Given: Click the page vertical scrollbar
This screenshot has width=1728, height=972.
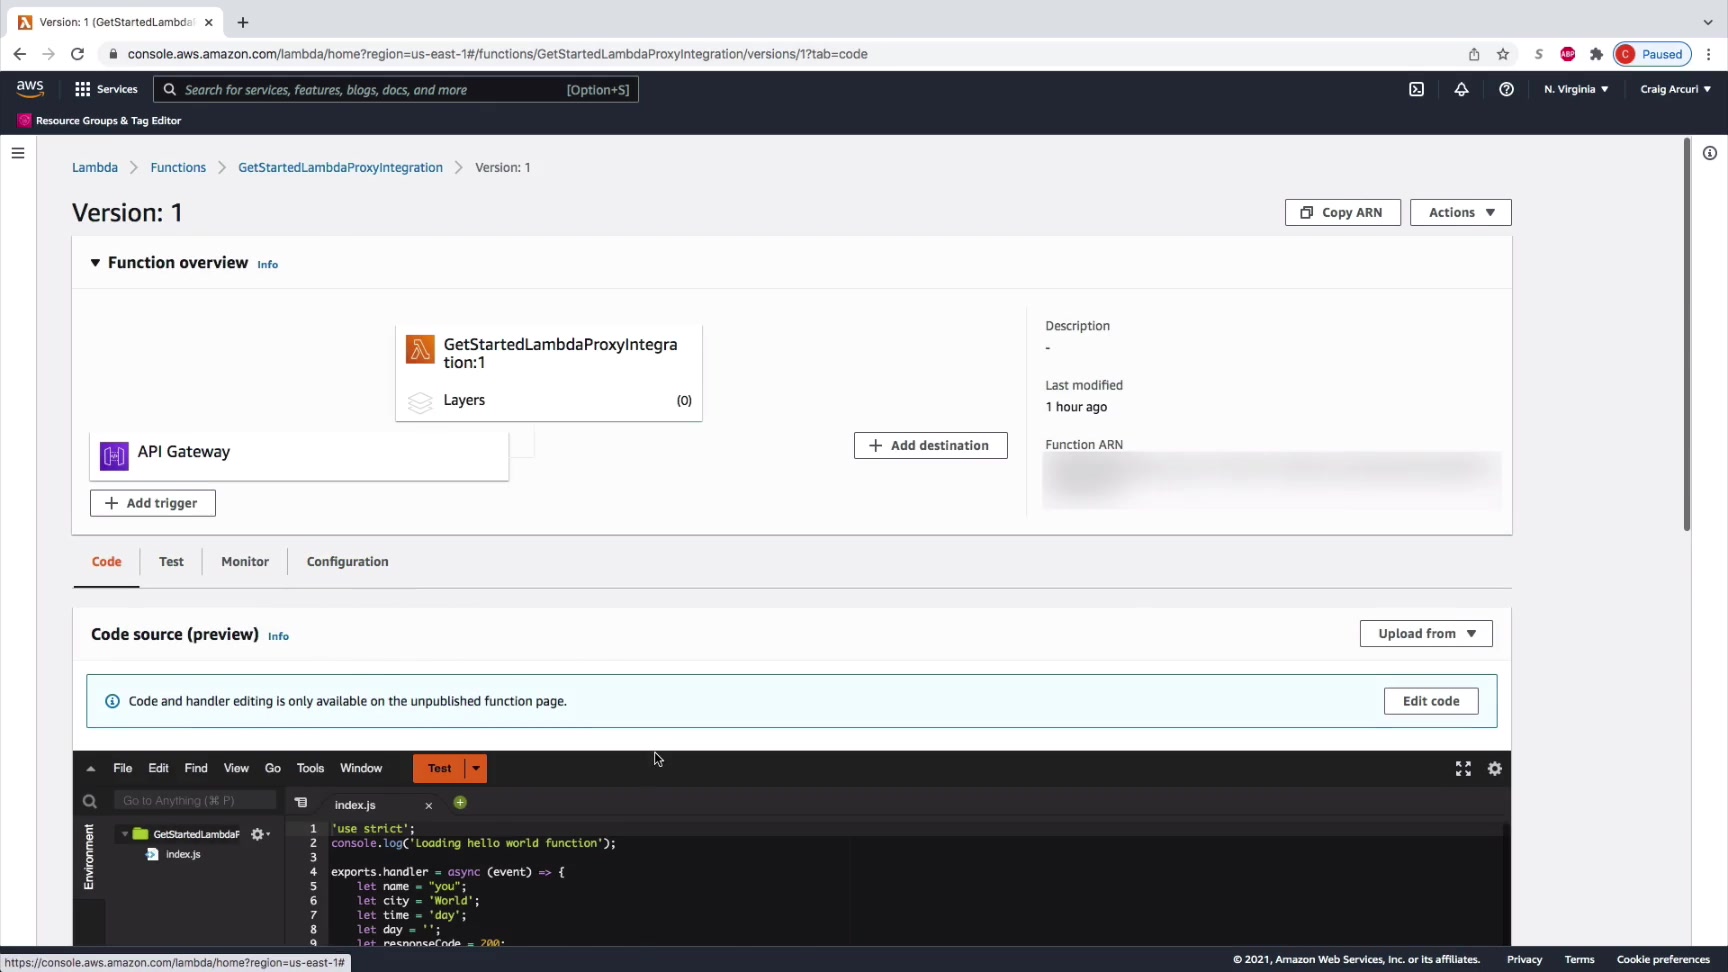Looking at the screenshot, I should [1686, 335].
